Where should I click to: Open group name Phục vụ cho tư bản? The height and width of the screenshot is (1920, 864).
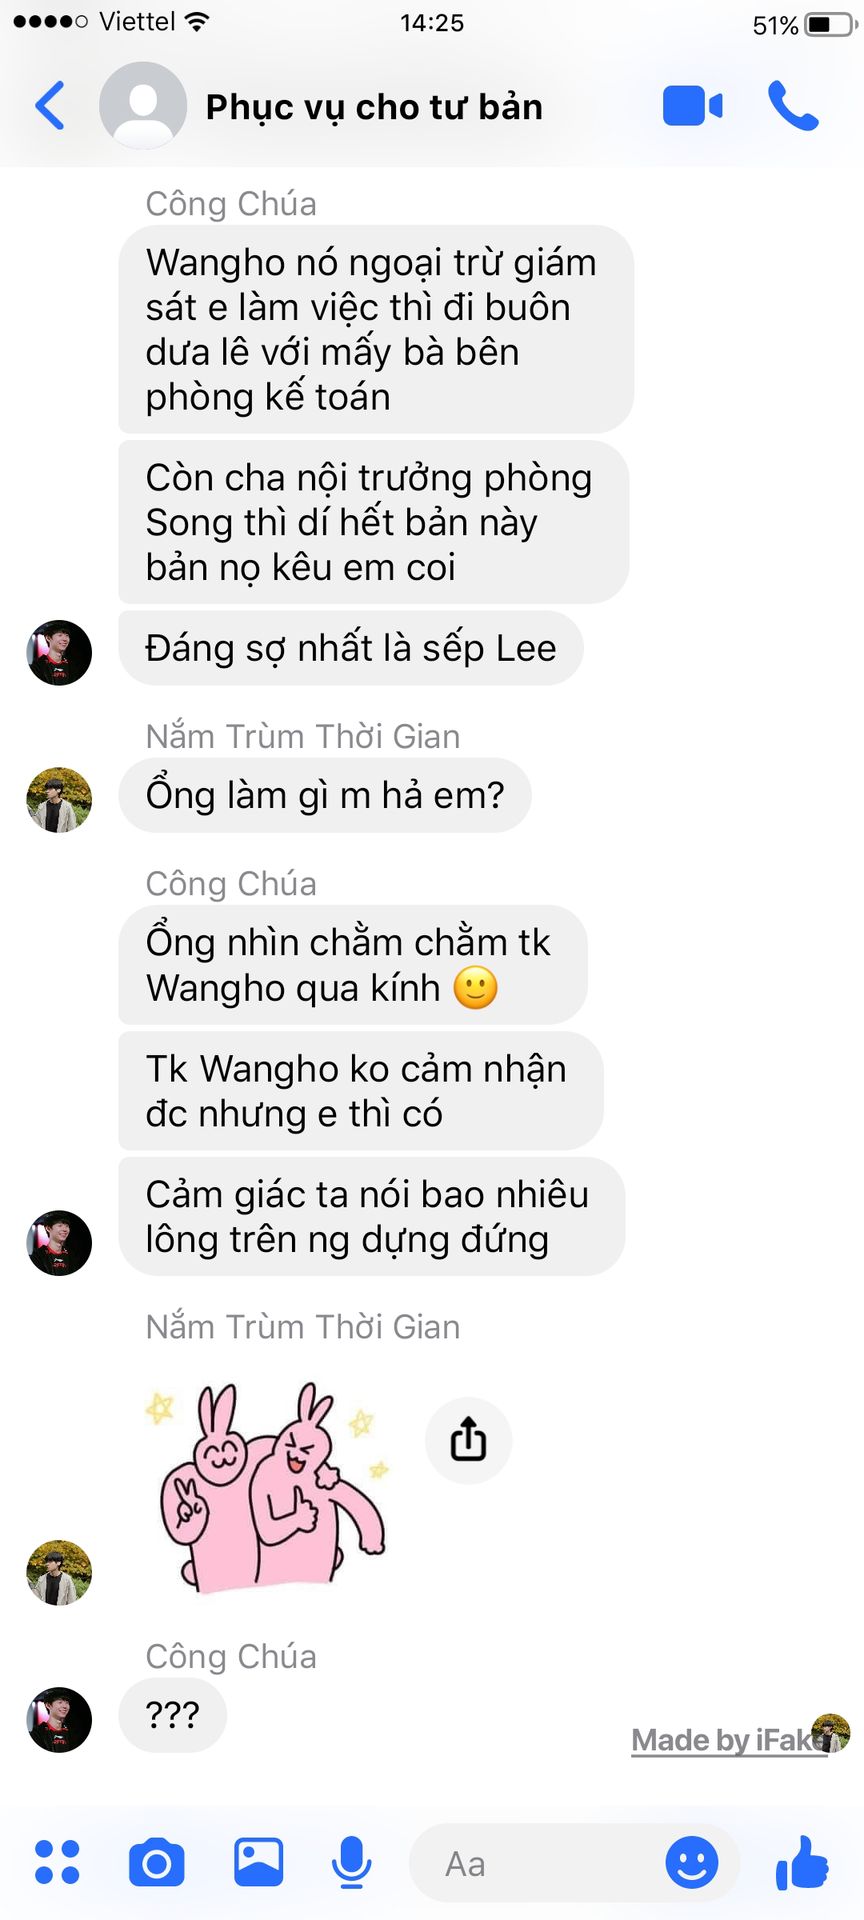click(x=374, y=107)
